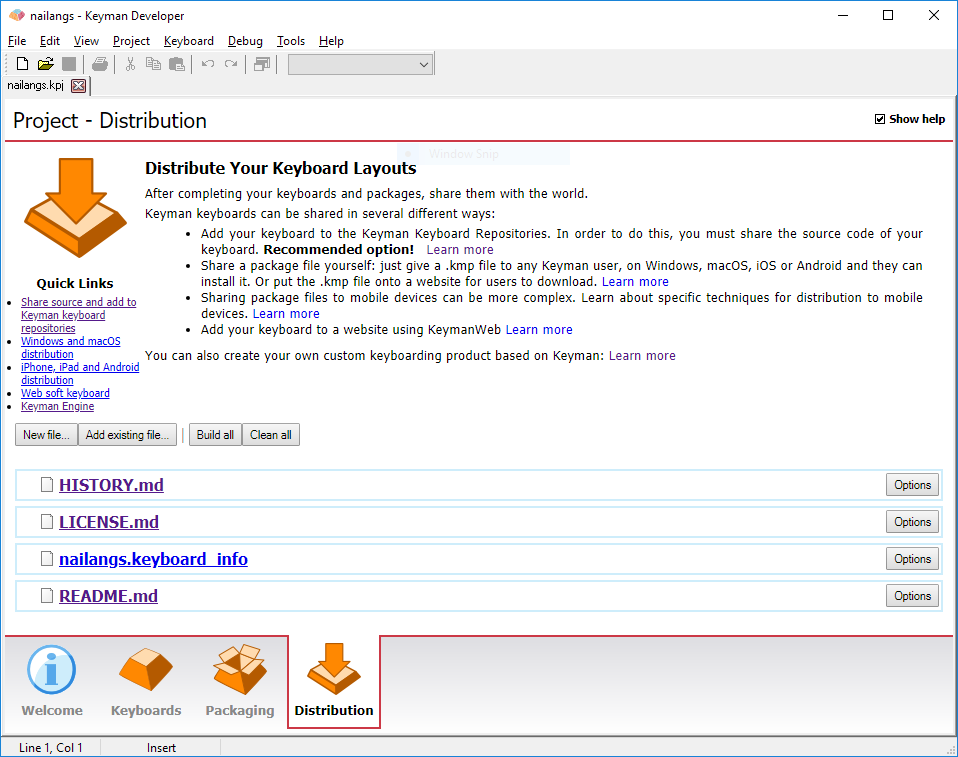
Task: Click the Cut scissors toolbar icon
Action: point(130,64)
